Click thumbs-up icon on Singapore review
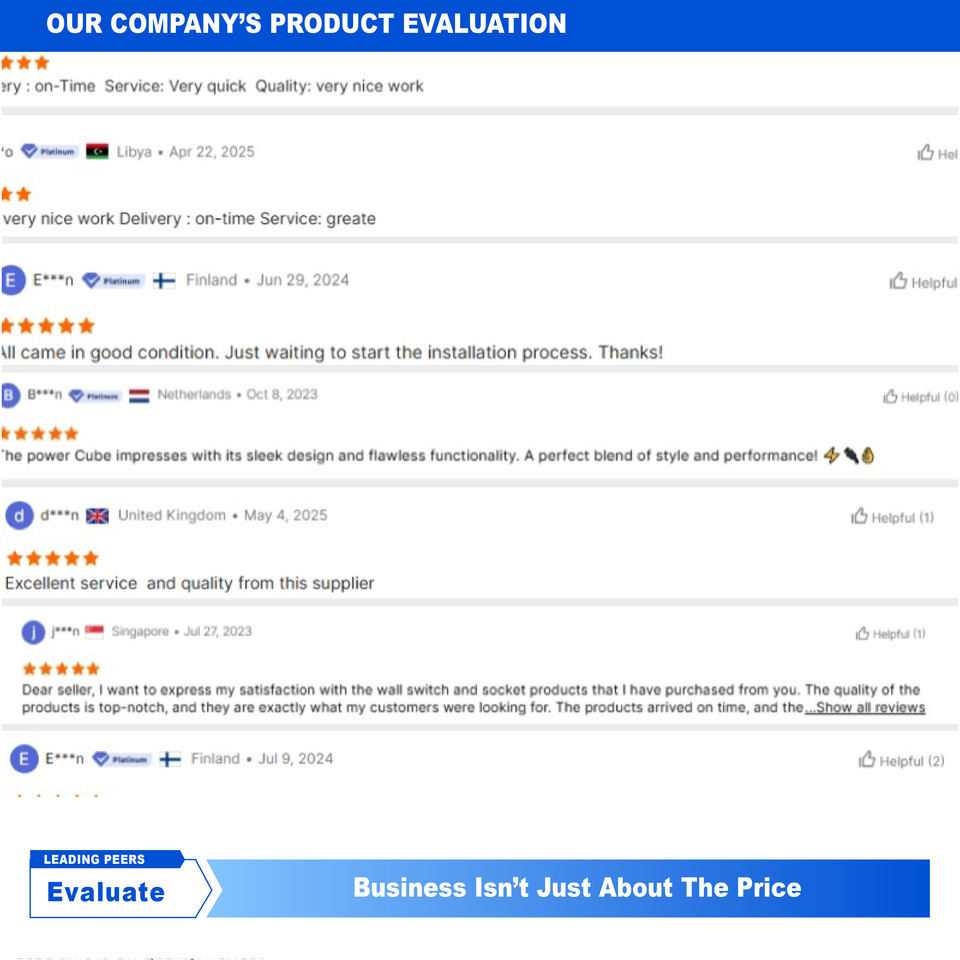The width and height of the screenshot is (960, 960). (x=862, y=633)
